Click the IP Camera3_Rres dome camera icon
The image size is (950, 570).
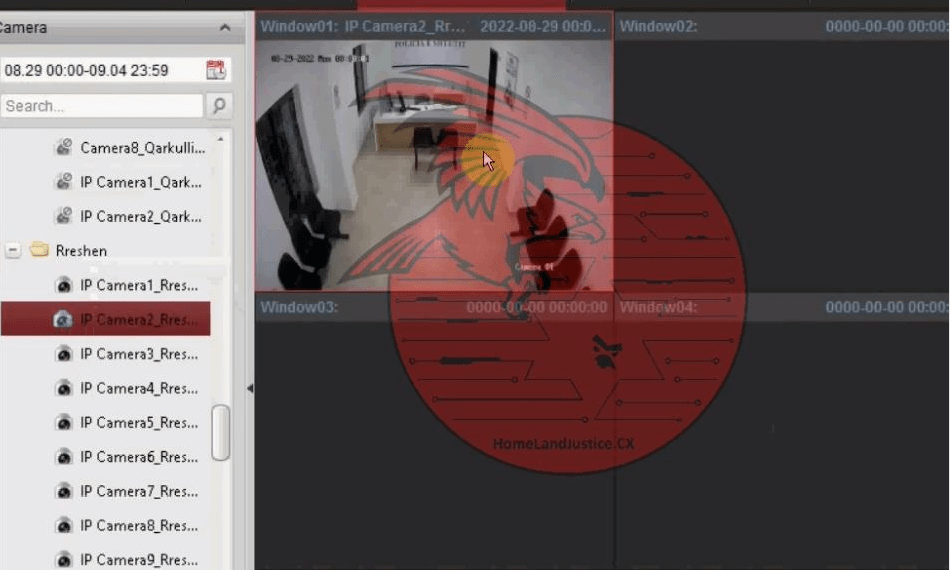tap(64, 354)
